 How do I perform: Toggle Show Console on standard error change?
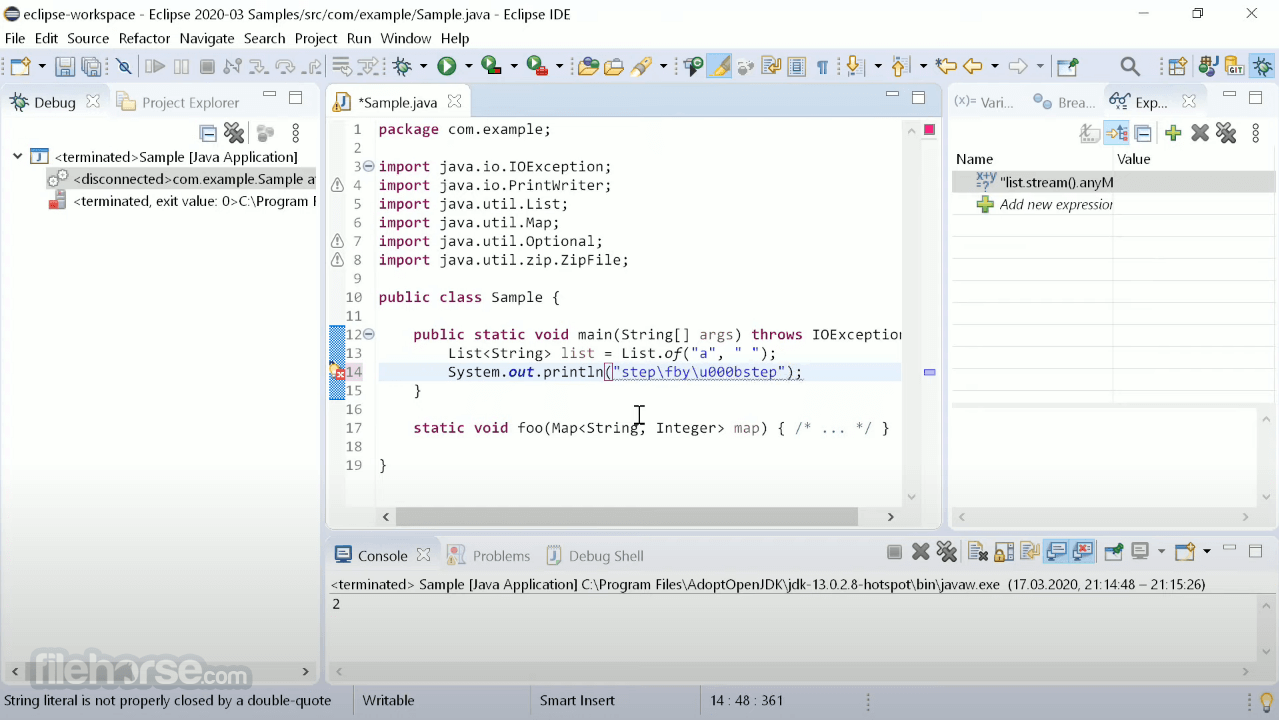point(1082,552)
